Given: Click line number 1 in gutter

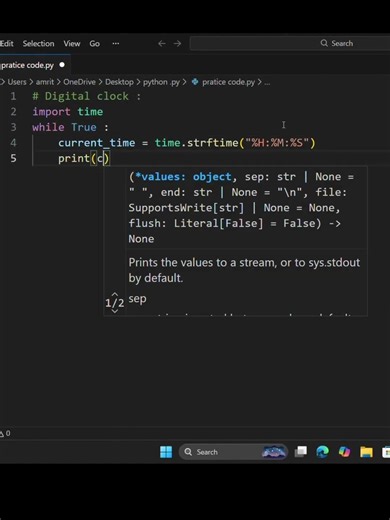Looking at the screenshot, I should [x=13, y=96].
